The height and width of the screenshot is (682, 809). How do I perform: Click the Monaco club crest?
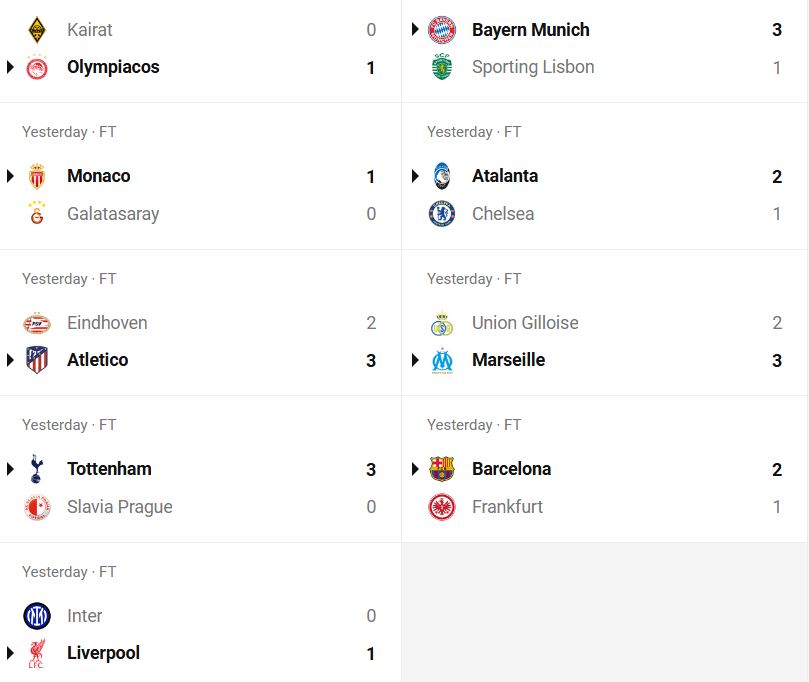pos(37,176)
